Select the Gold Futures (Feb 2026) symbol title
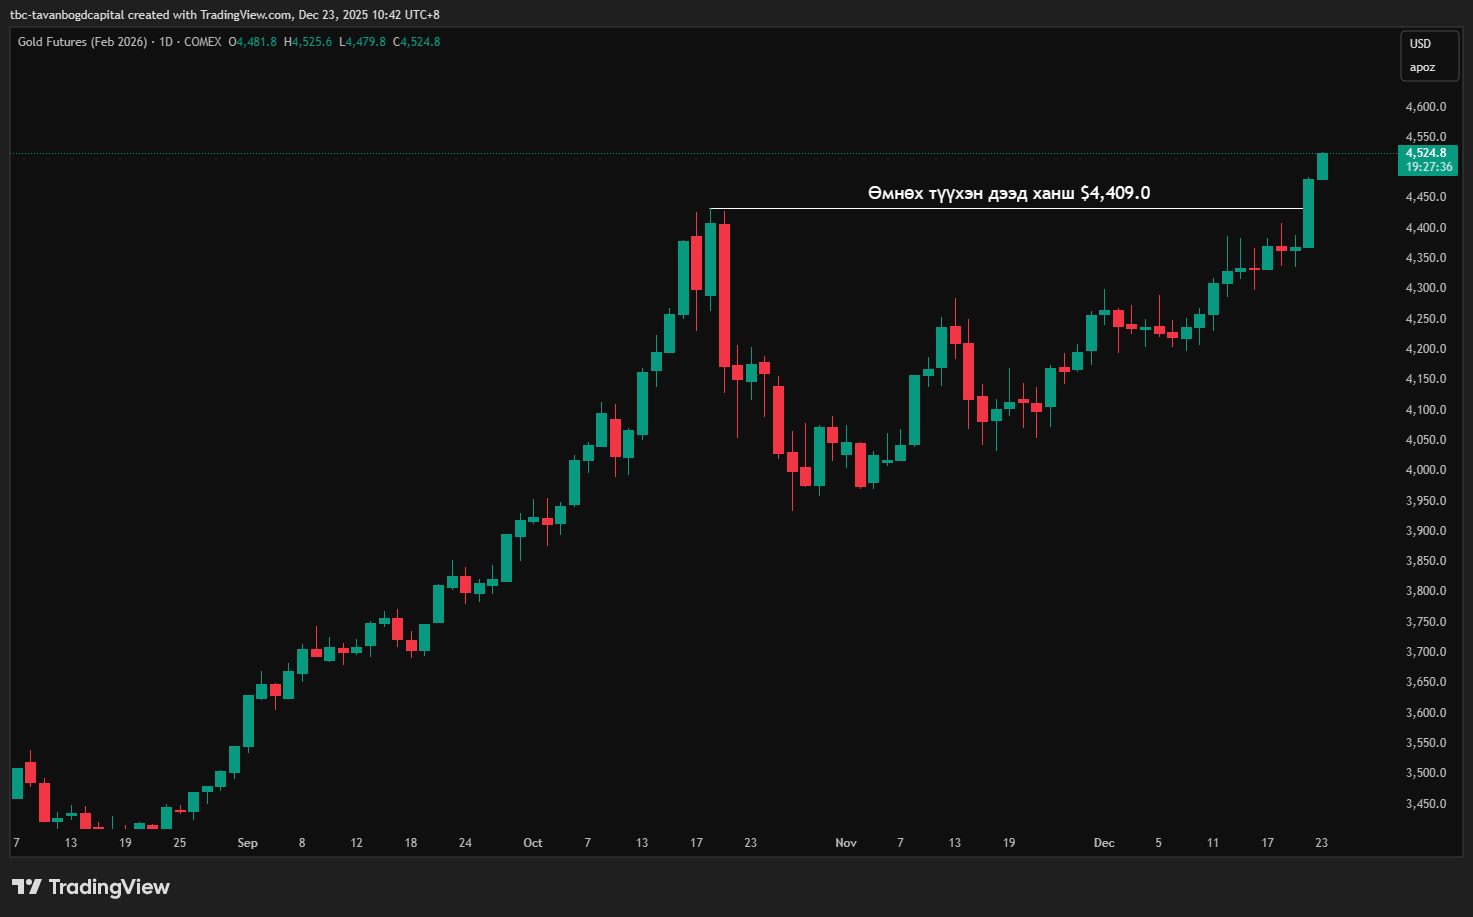The image size is (1473, 917). tap(82, 42)
